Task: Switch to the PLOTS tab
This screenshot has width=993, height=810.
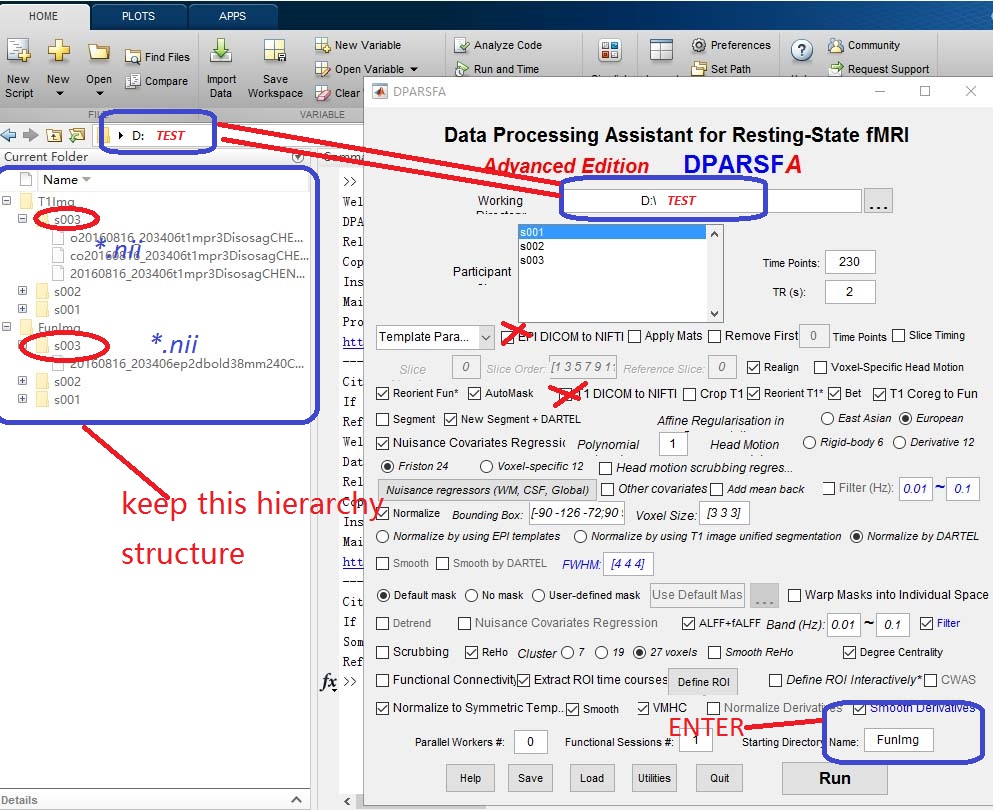Action: tap(138, 16)
